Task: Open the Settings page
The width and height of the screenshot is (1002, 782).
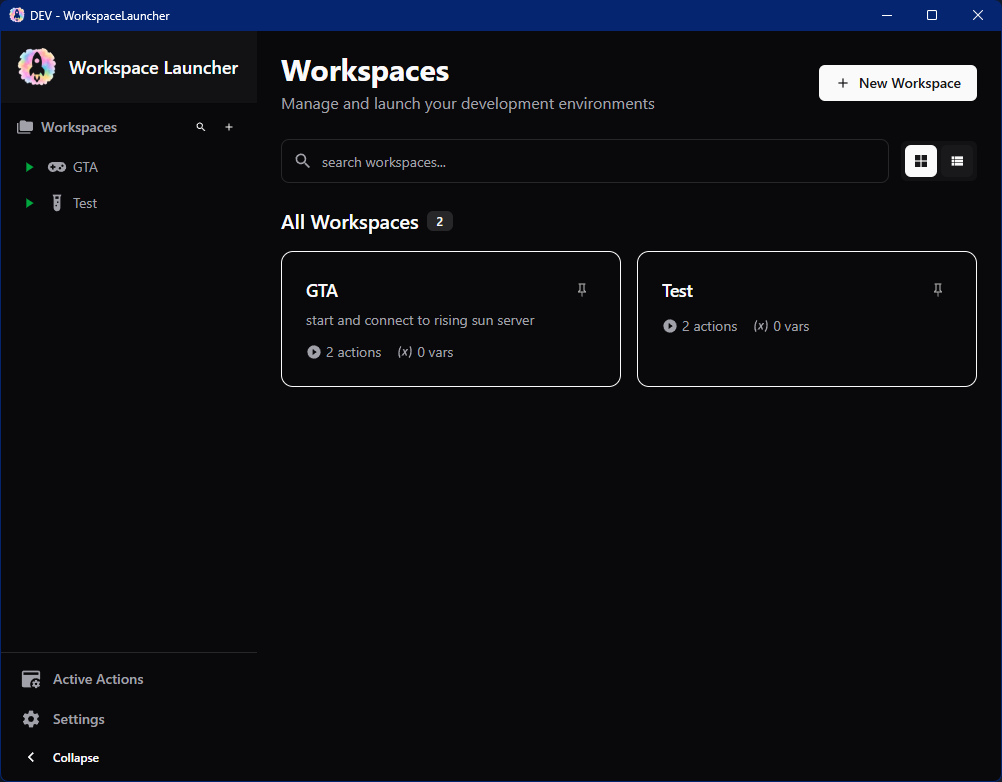Action: click(x=78, y=719)
